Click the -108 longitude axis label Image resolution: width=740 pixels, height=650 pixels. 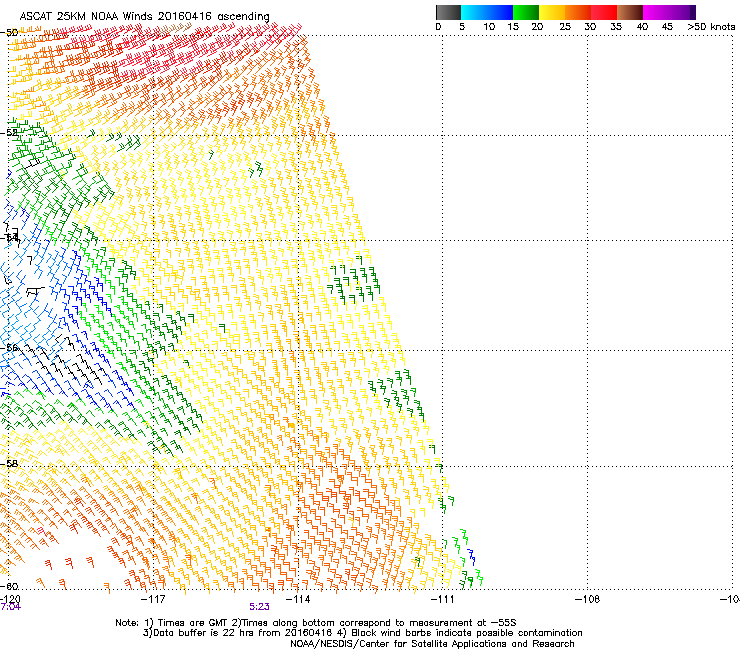tap(587, 599)
